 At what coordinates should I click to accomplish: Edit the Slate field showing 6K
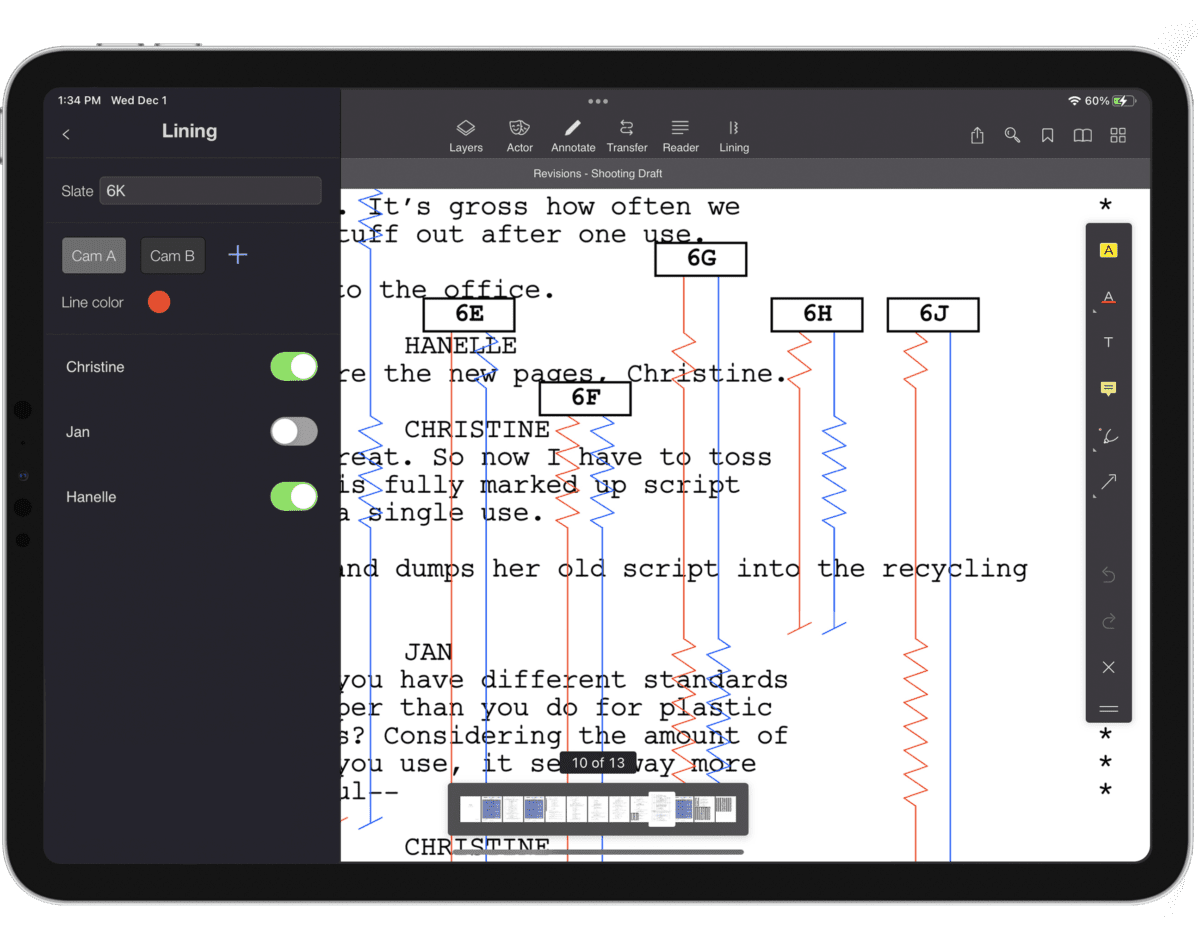pos(210,190)
